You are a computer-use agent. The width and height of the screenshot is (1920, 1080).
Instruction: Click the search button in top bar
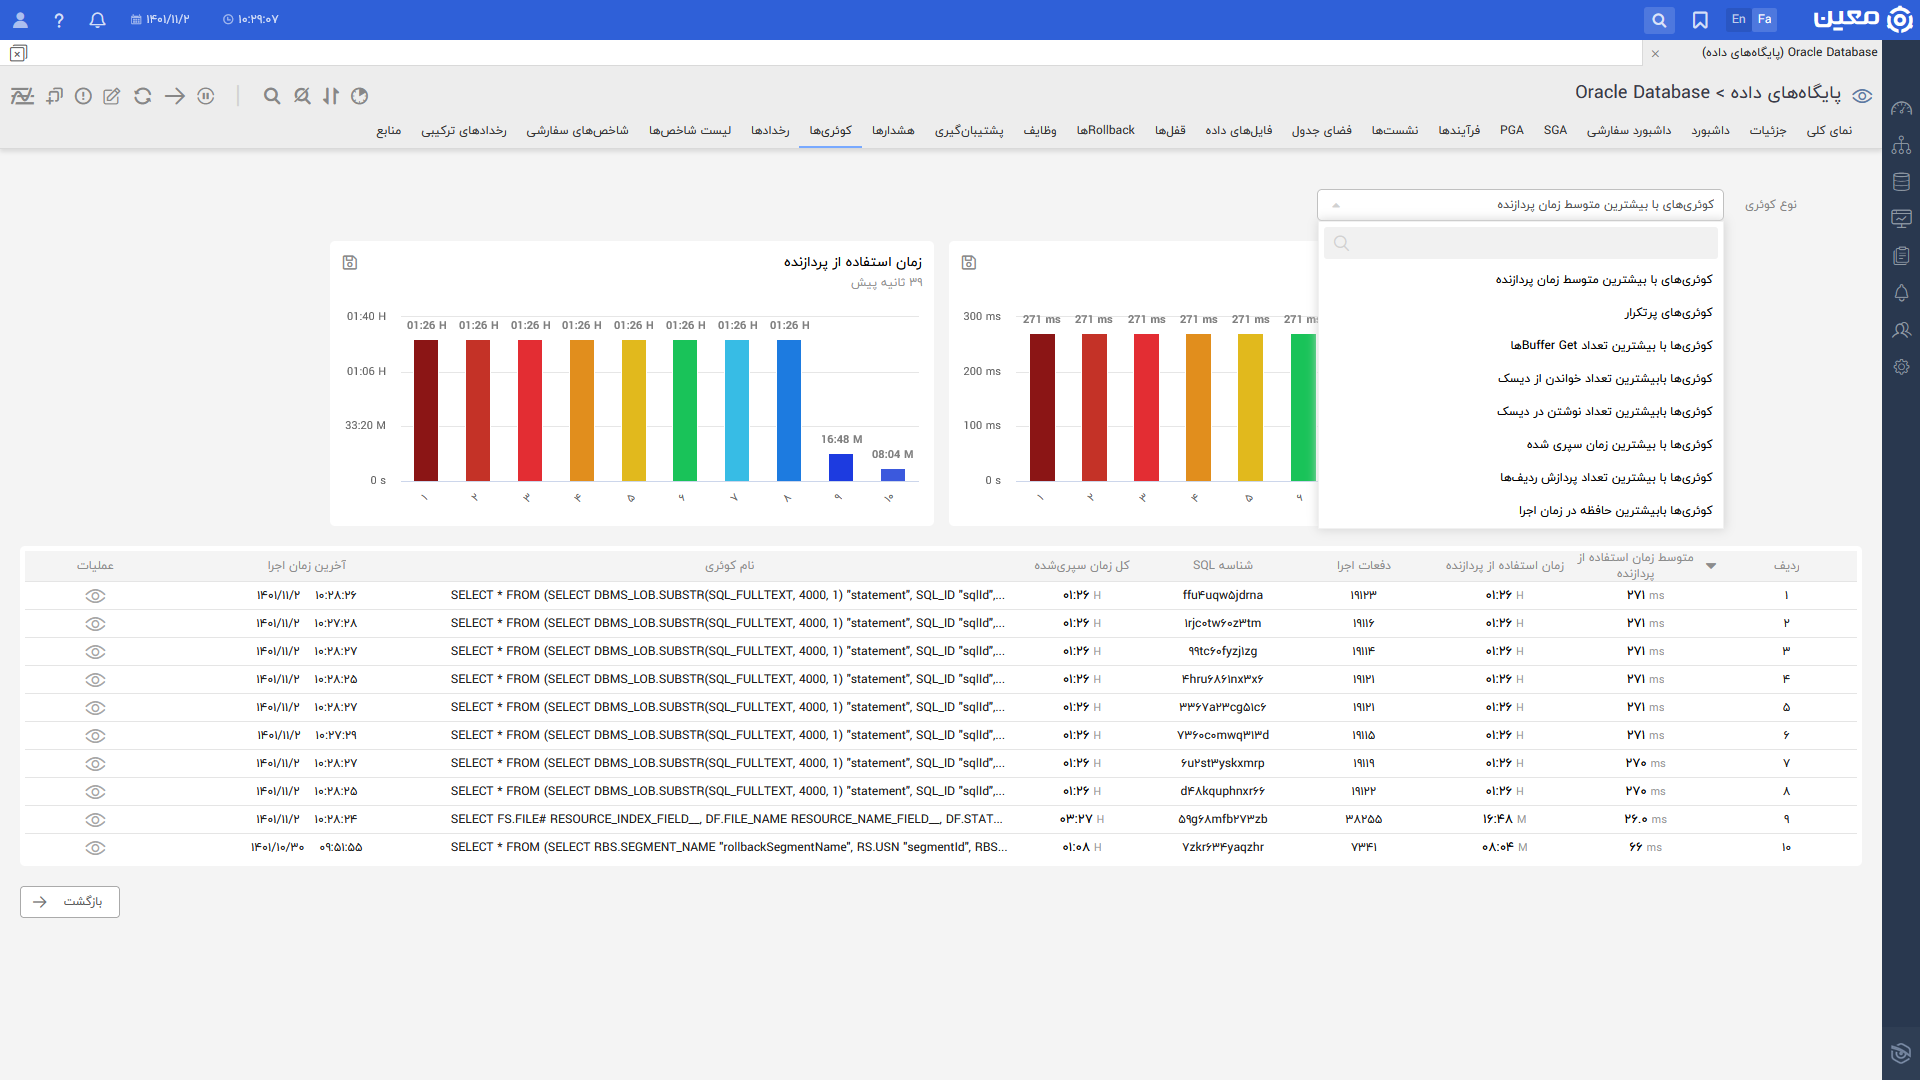tap(1659, 20)
